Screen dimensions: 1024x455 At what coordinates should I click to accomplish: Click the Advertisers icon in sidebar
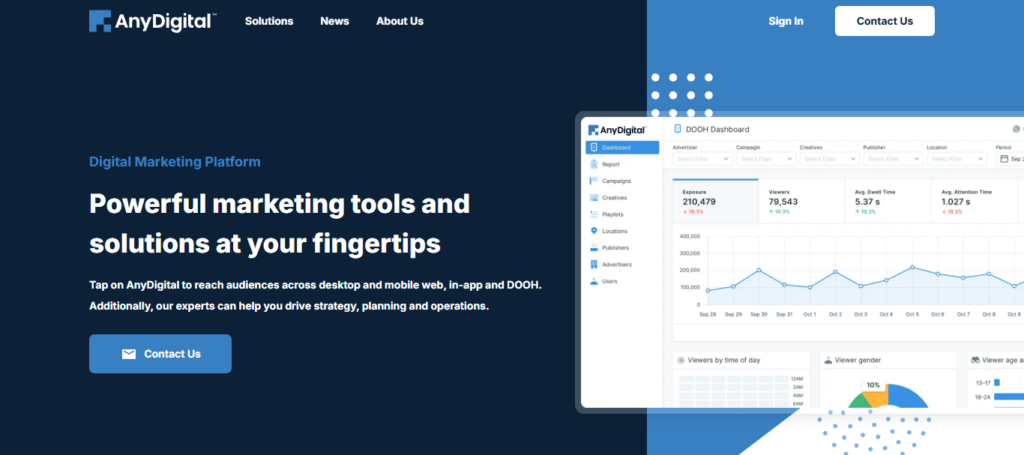(x=594, y=264)
